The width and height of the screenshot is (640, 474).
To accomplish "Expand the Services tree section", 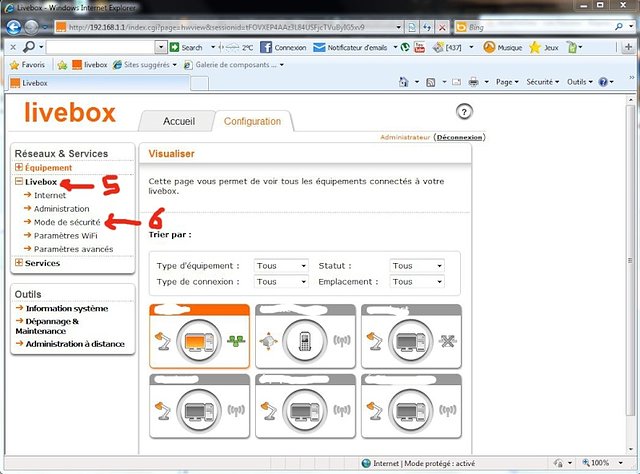I will click(x=19, y=263).
